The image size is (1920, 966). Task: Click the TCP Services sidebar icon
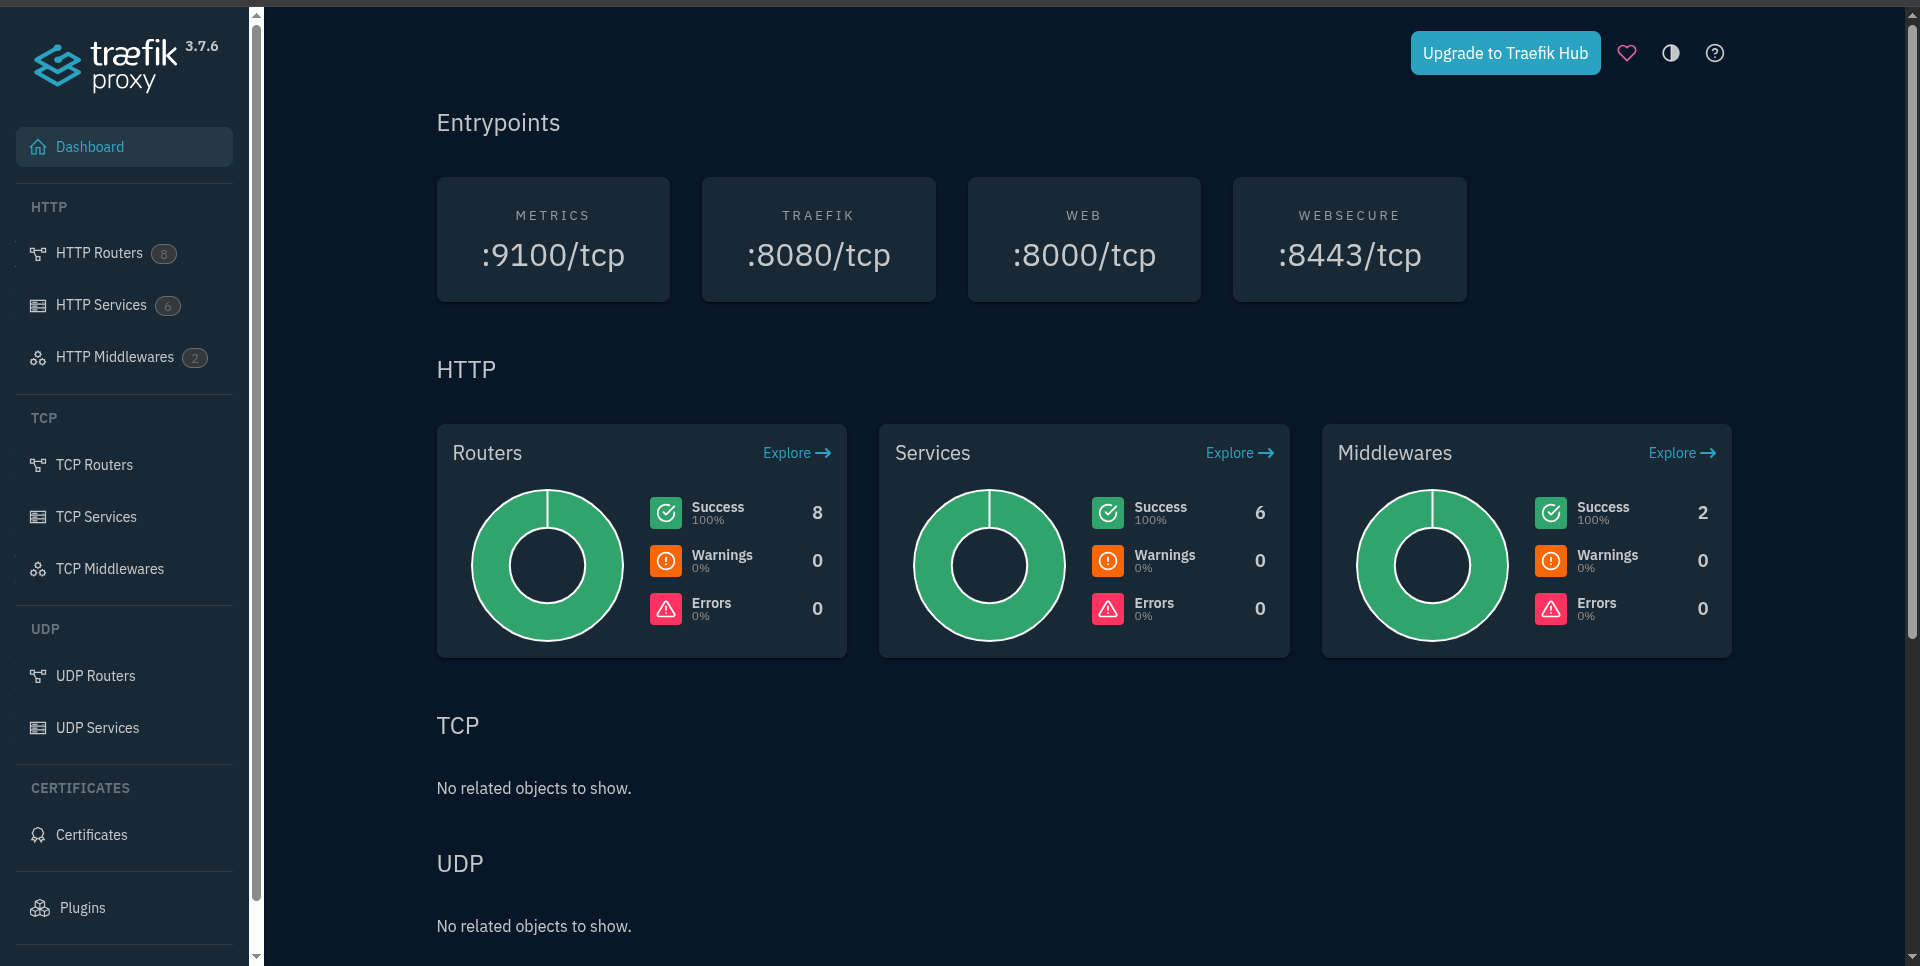click(x=38, y=517)
